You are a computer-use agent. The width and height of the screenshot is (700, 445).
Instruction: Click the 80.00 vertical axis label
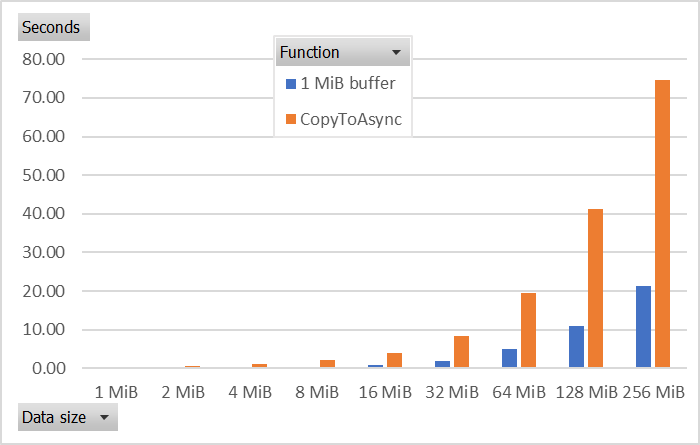pos(43,59)
